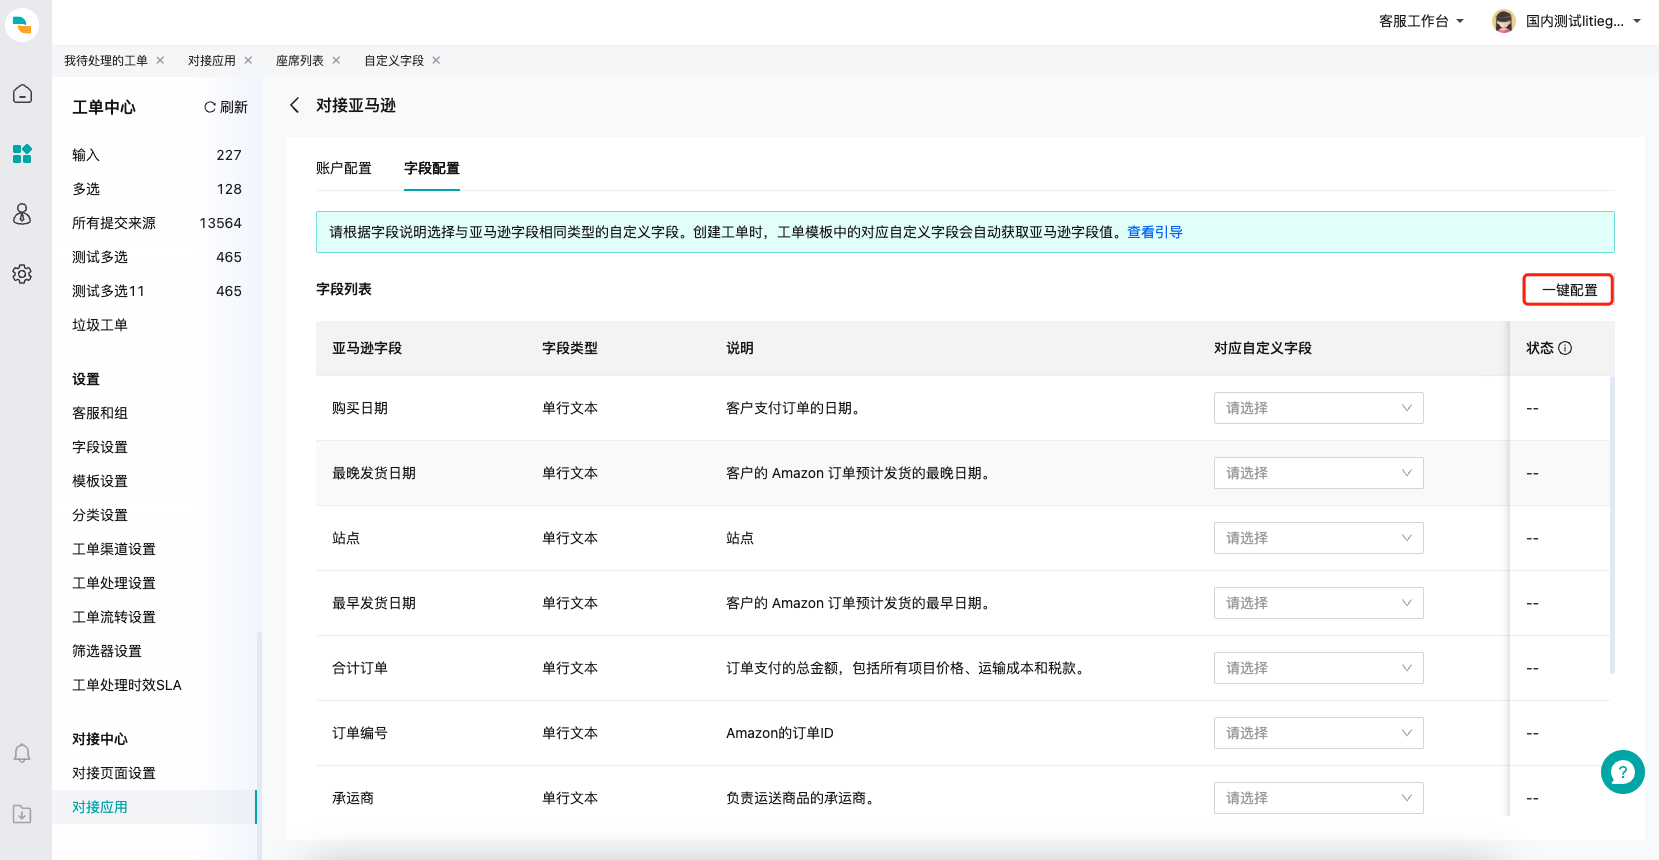Select the 字段配置 tab
1659x860 pixels.
432,168
